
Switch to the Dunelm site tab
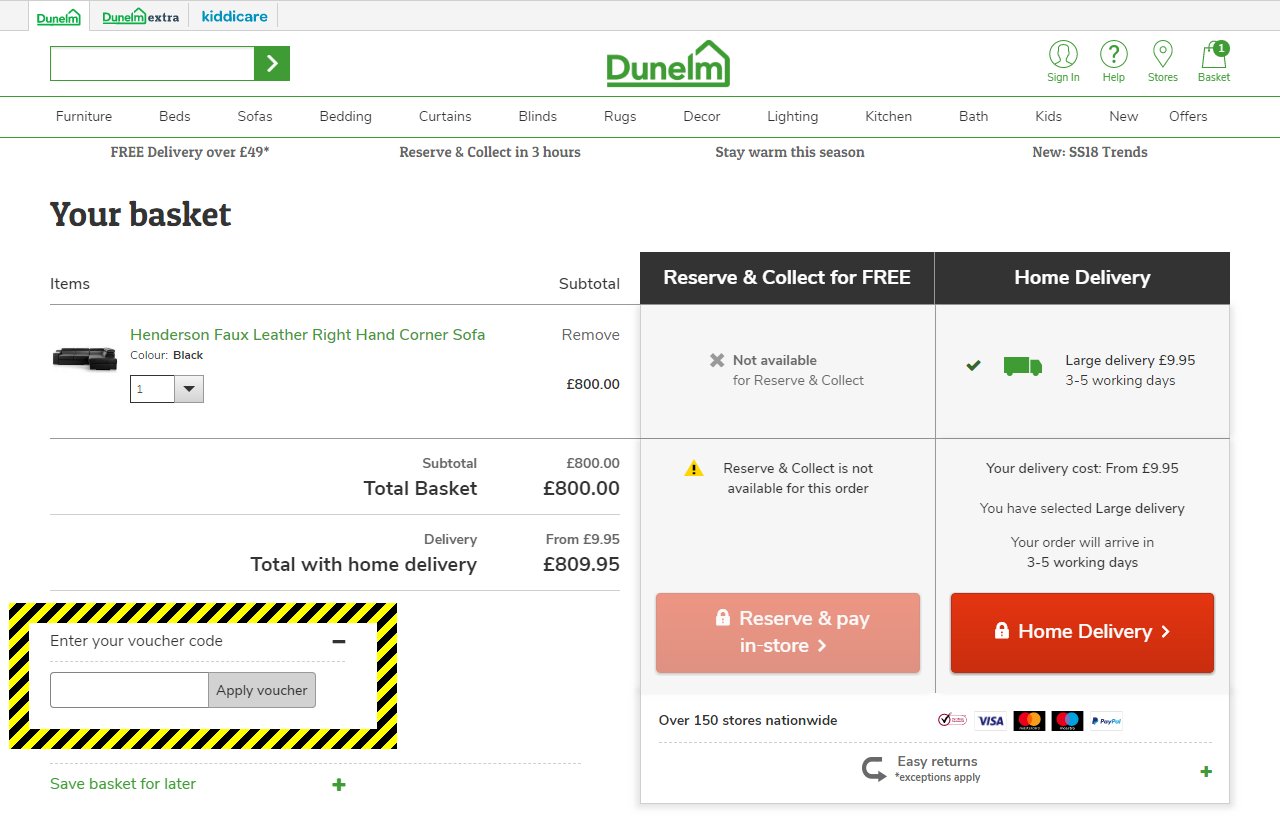click(x=59, y=16)
